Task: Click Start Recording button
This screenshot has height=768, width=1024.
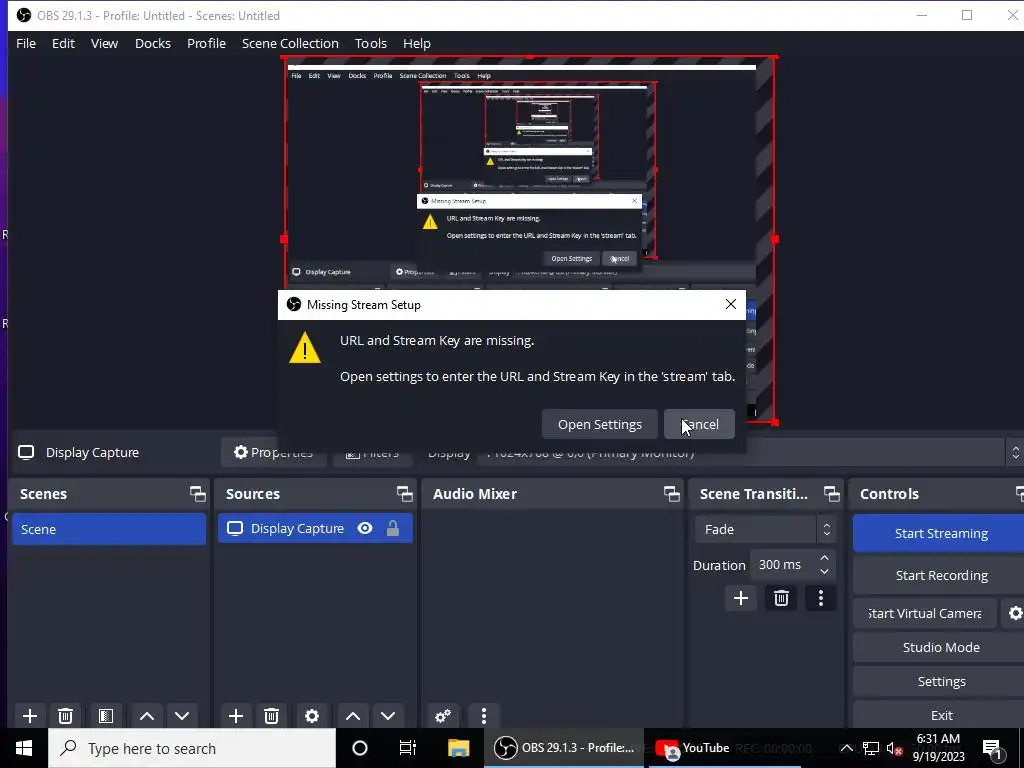Action: pyautogui.click(x=940, y=575)
